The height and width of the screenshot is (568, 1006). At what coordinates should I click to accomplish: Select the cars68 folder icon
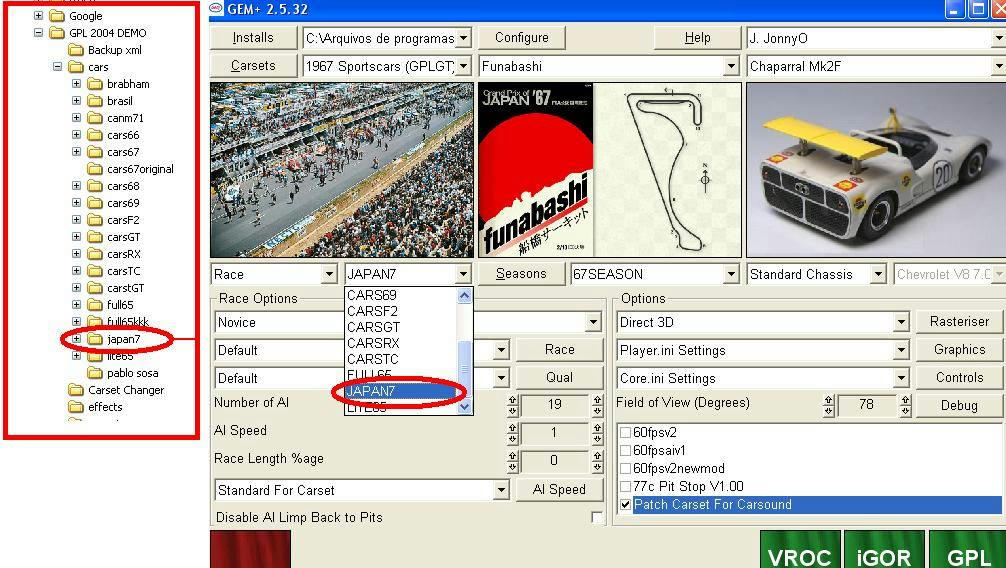click(x=96, y=185)
